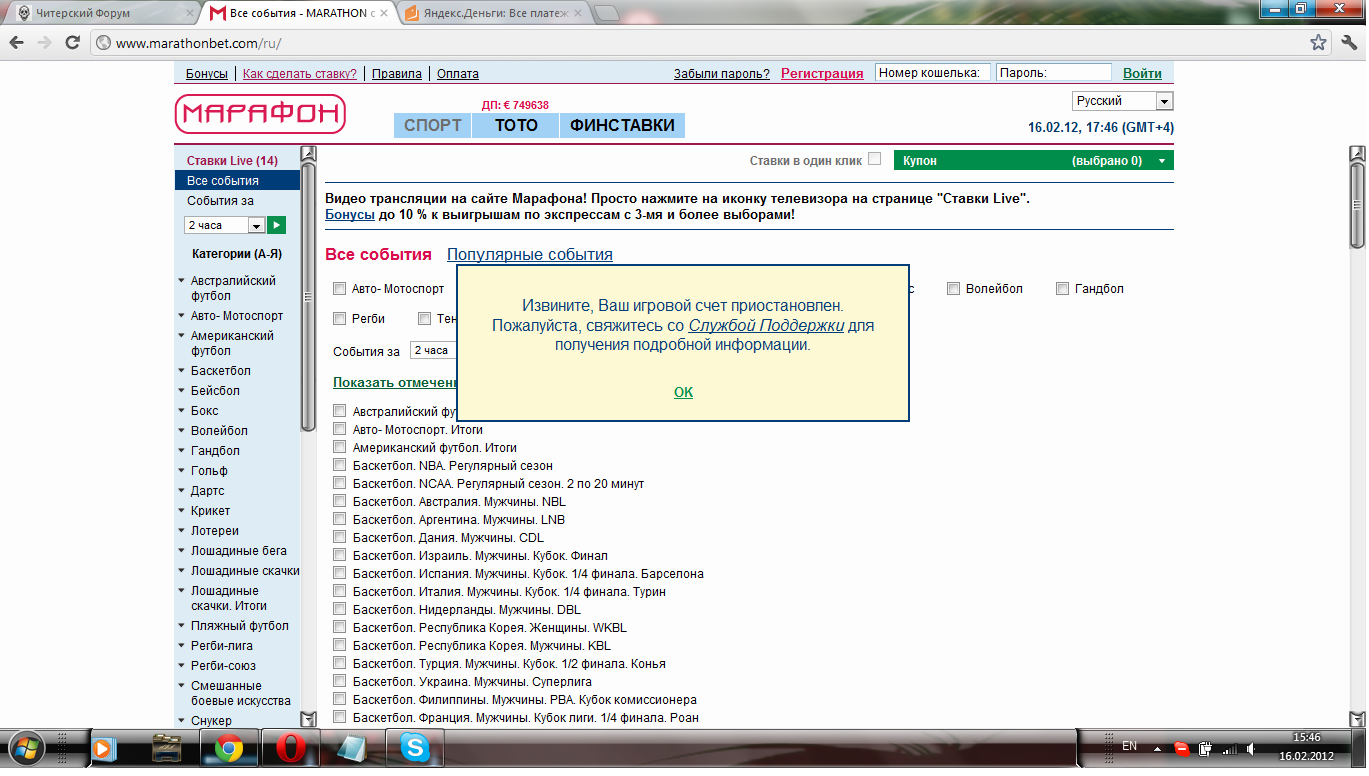Click the volume icon in the system tray
The width and height of the screenshot is (1369, 776).
click(x=1250, y=748)
